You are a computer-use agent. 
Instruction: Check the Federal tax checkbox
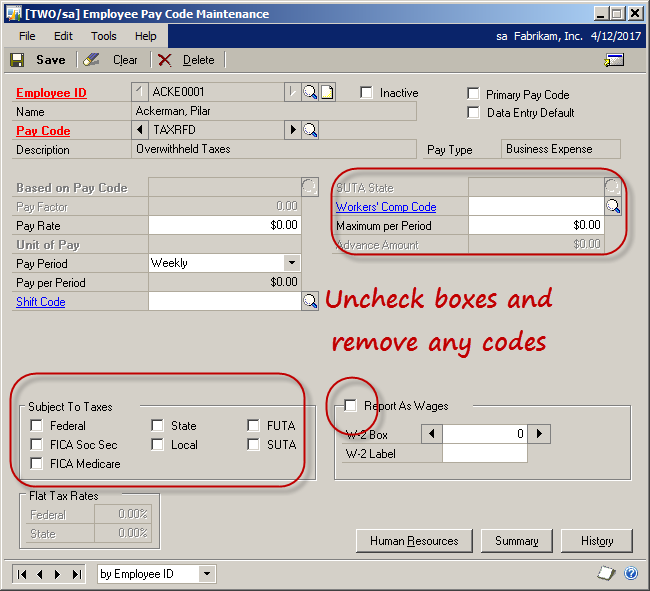click(36, 425)
